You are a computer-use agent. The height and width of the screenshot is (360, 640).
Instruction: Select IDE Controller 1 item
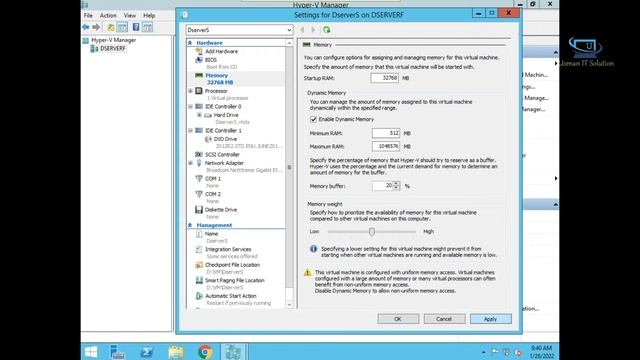pos(223,131)
